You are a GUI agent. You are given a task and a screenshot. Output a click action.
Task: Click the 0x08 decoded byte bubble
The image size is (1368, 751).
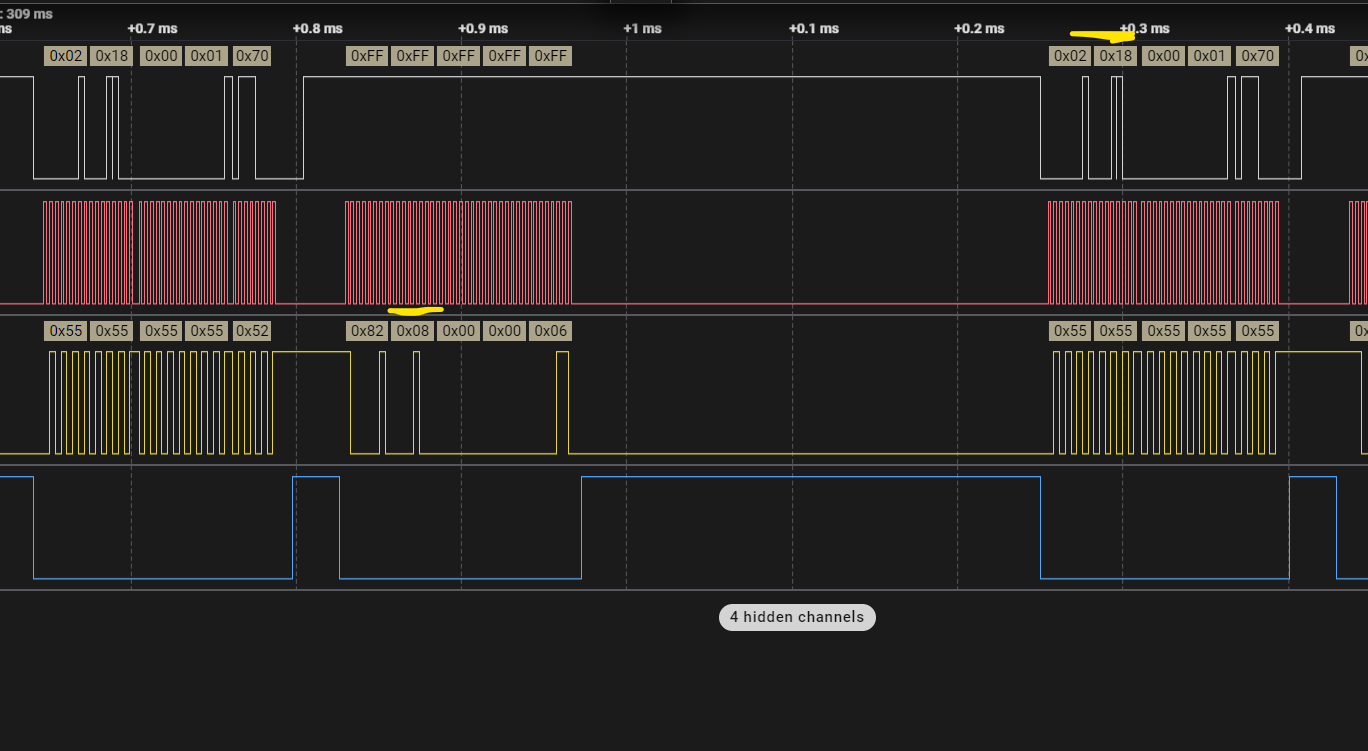click(x=413, y=331)
